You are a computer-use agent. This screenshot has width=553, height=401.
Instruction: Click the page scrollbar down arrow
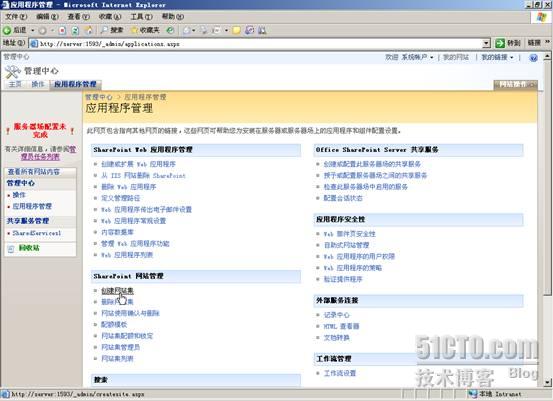coord(547,382)
